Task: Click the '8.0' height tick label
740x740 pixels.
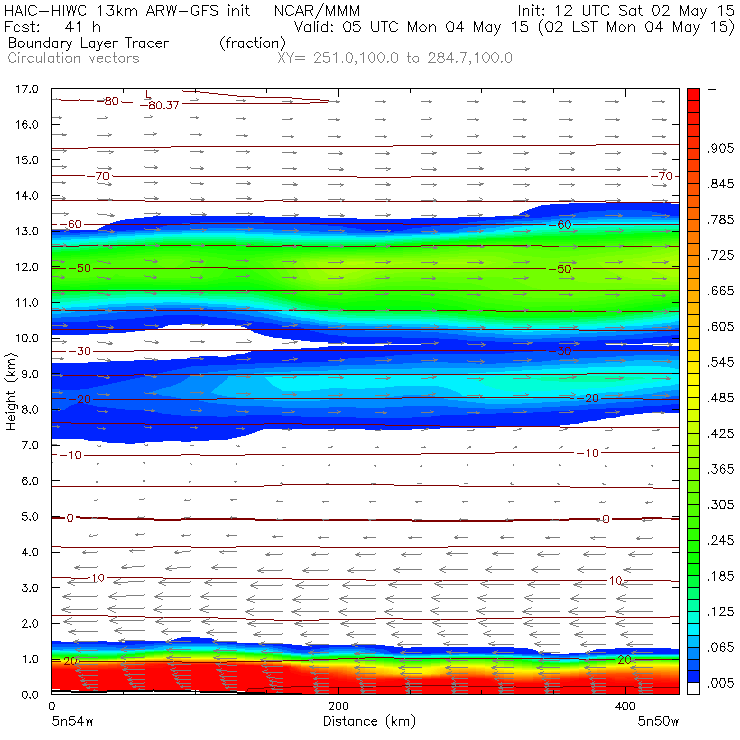Action: point(30,409)
